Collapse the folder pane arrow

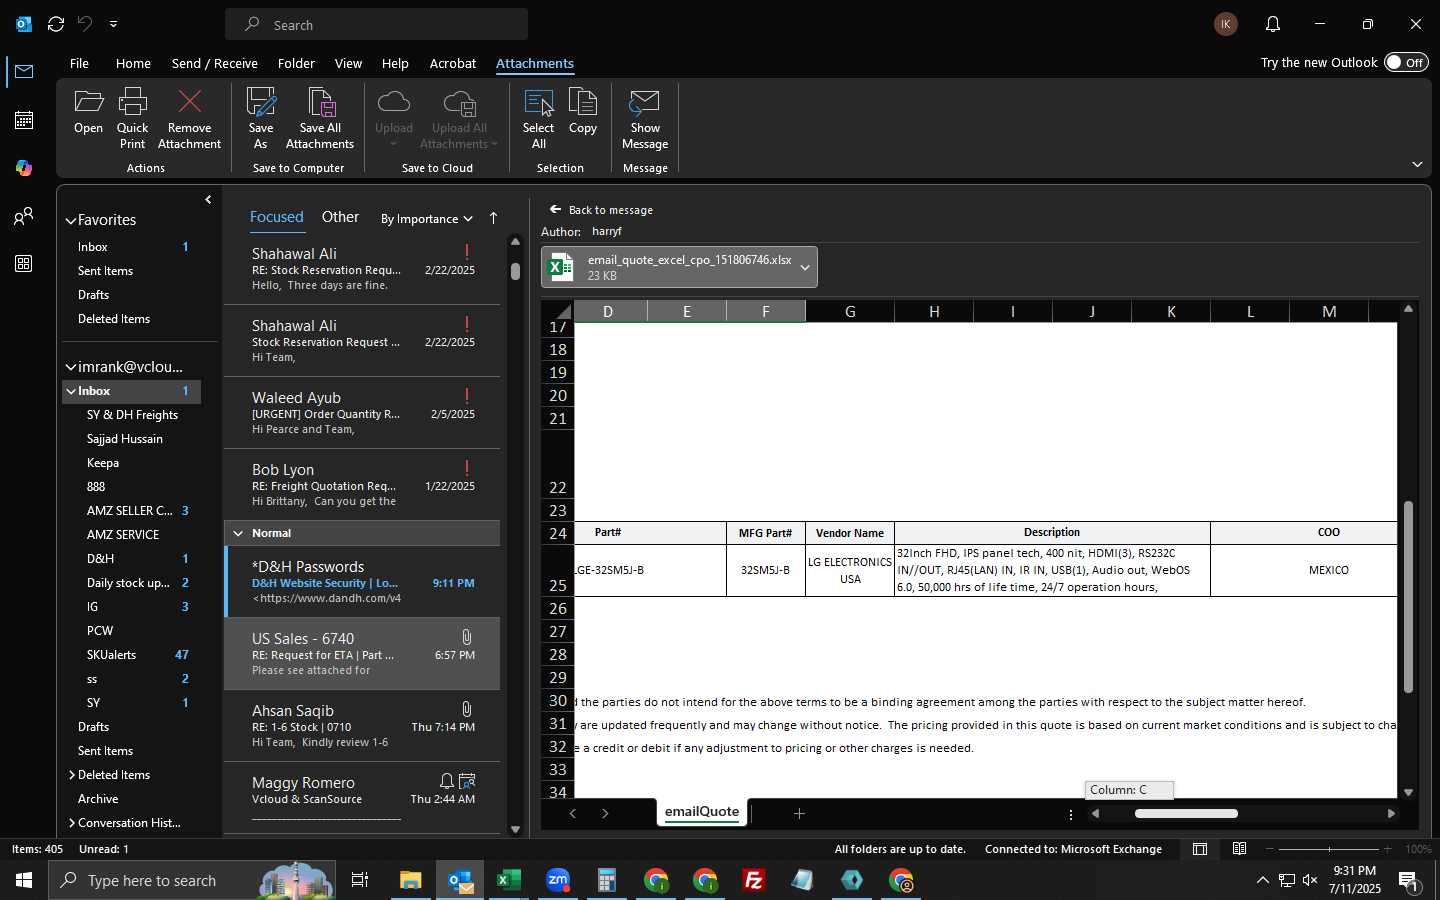[208, 200]
